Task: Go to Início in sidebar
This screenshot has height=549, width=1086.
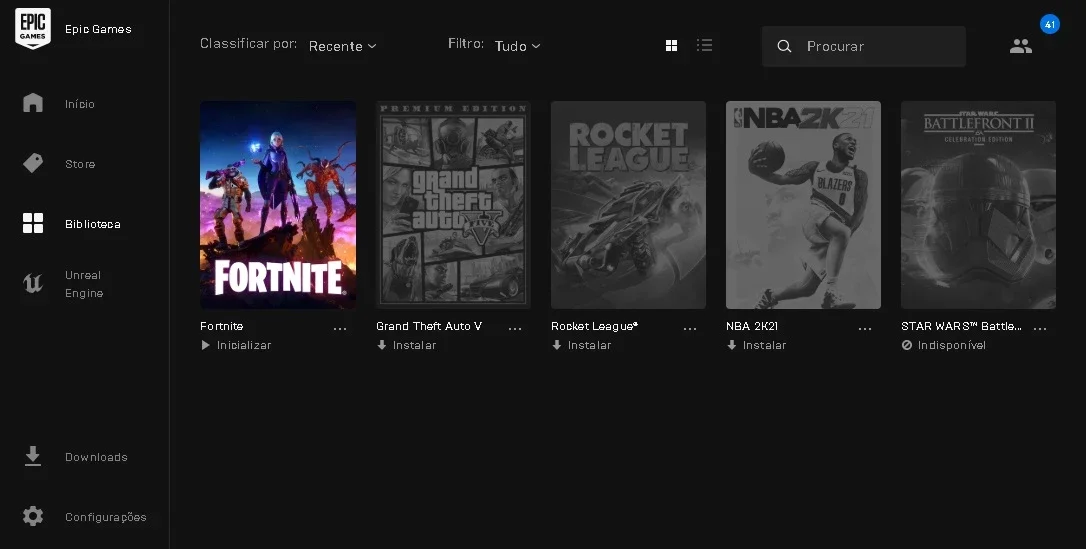Action: 80,104
